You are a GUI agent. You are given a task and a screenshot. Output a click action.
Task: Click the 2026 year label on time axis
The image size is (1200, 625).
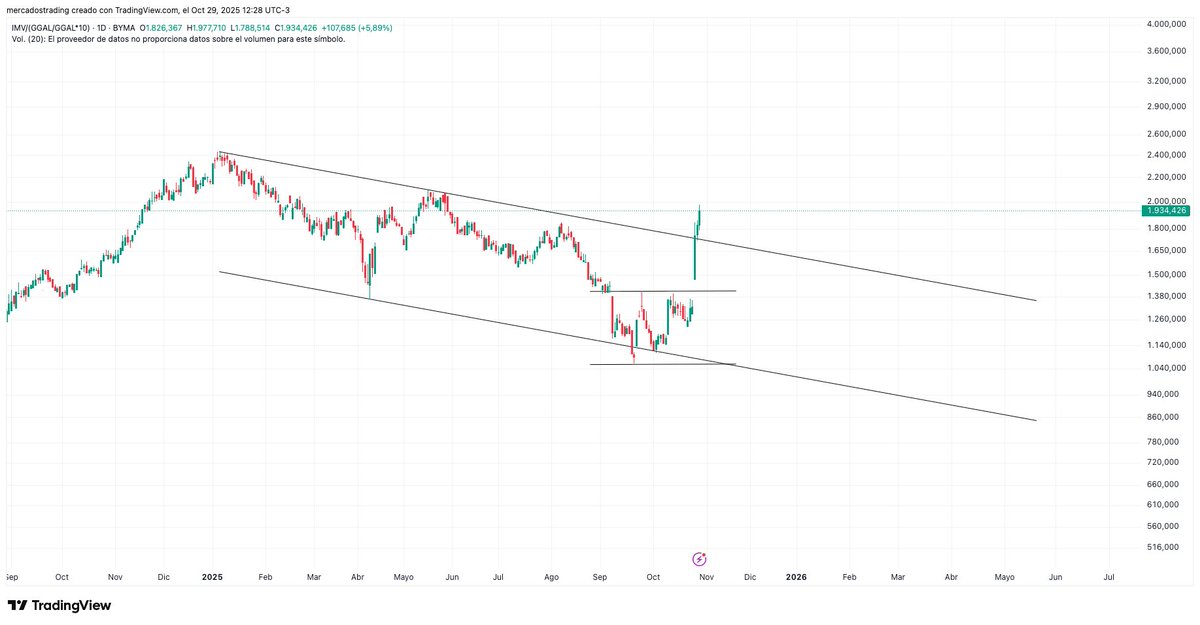coord(796,577)
